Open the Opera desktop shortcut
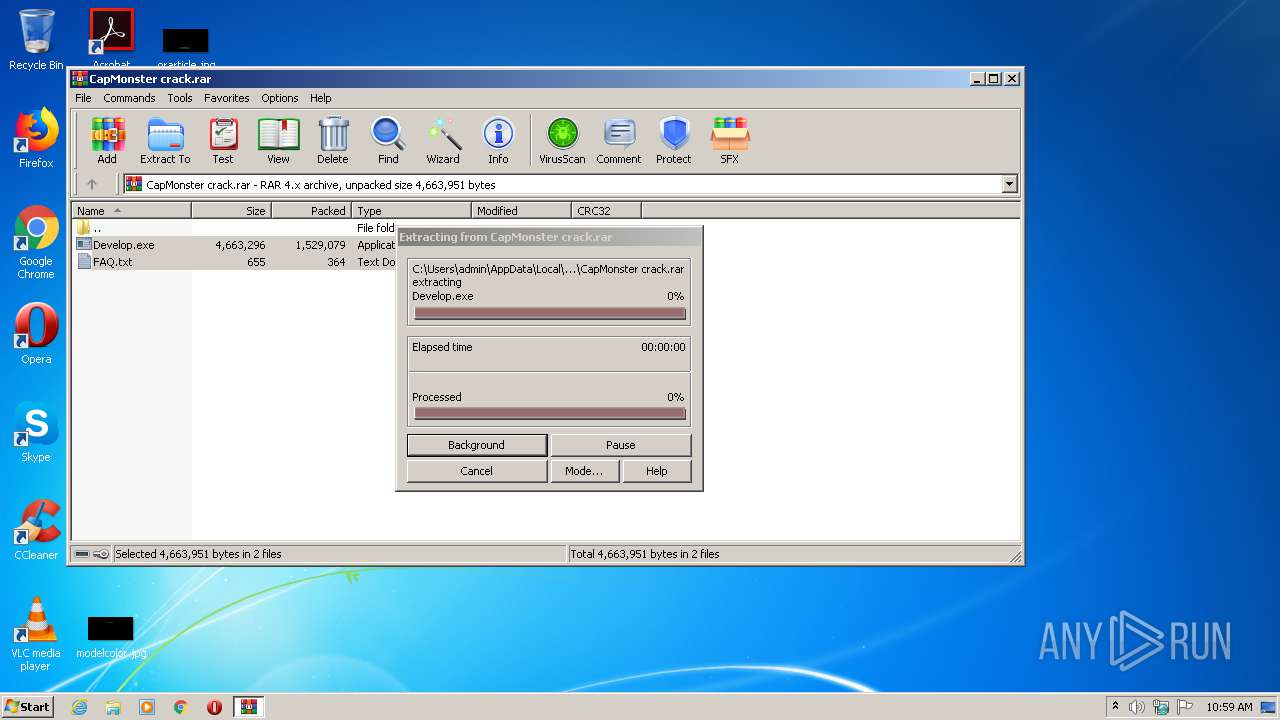The width and height of the screenshot is (1280, 720). [36, 334]
